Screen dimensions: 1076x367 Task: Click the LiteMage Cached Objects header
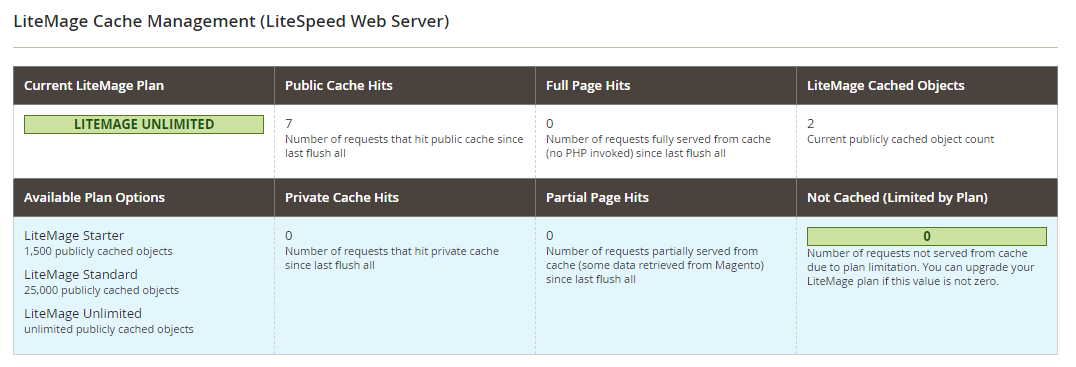(x=886, y=86)
